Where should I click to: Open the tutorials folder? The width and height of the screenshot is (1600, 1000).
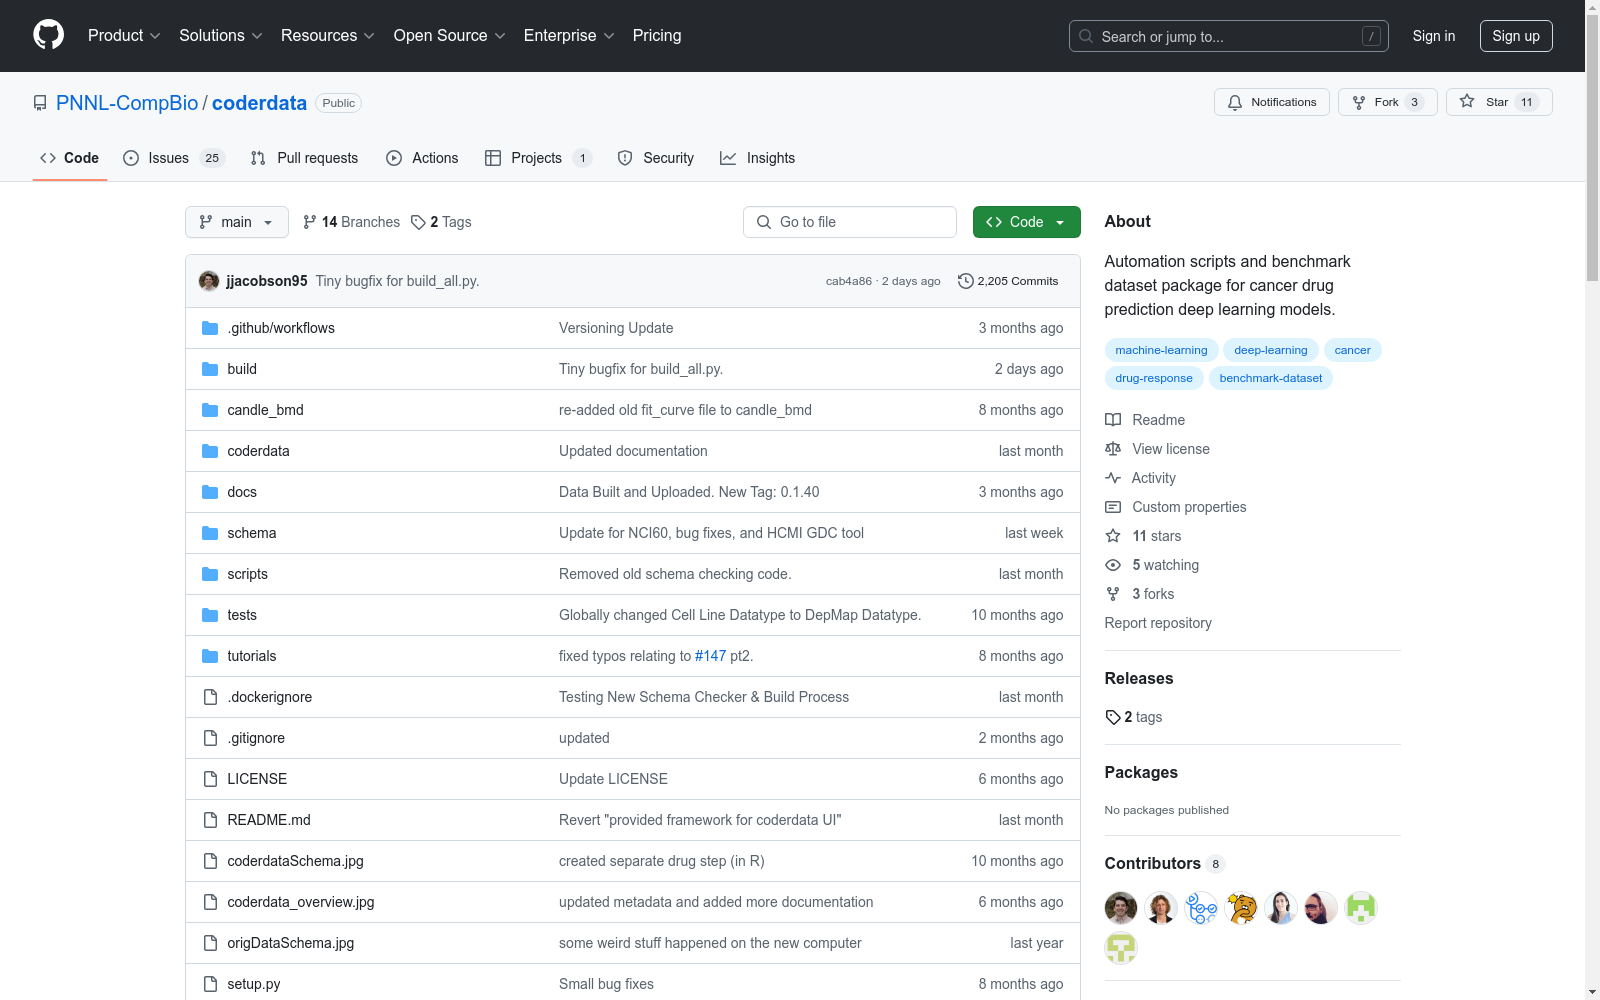point(252,656)
